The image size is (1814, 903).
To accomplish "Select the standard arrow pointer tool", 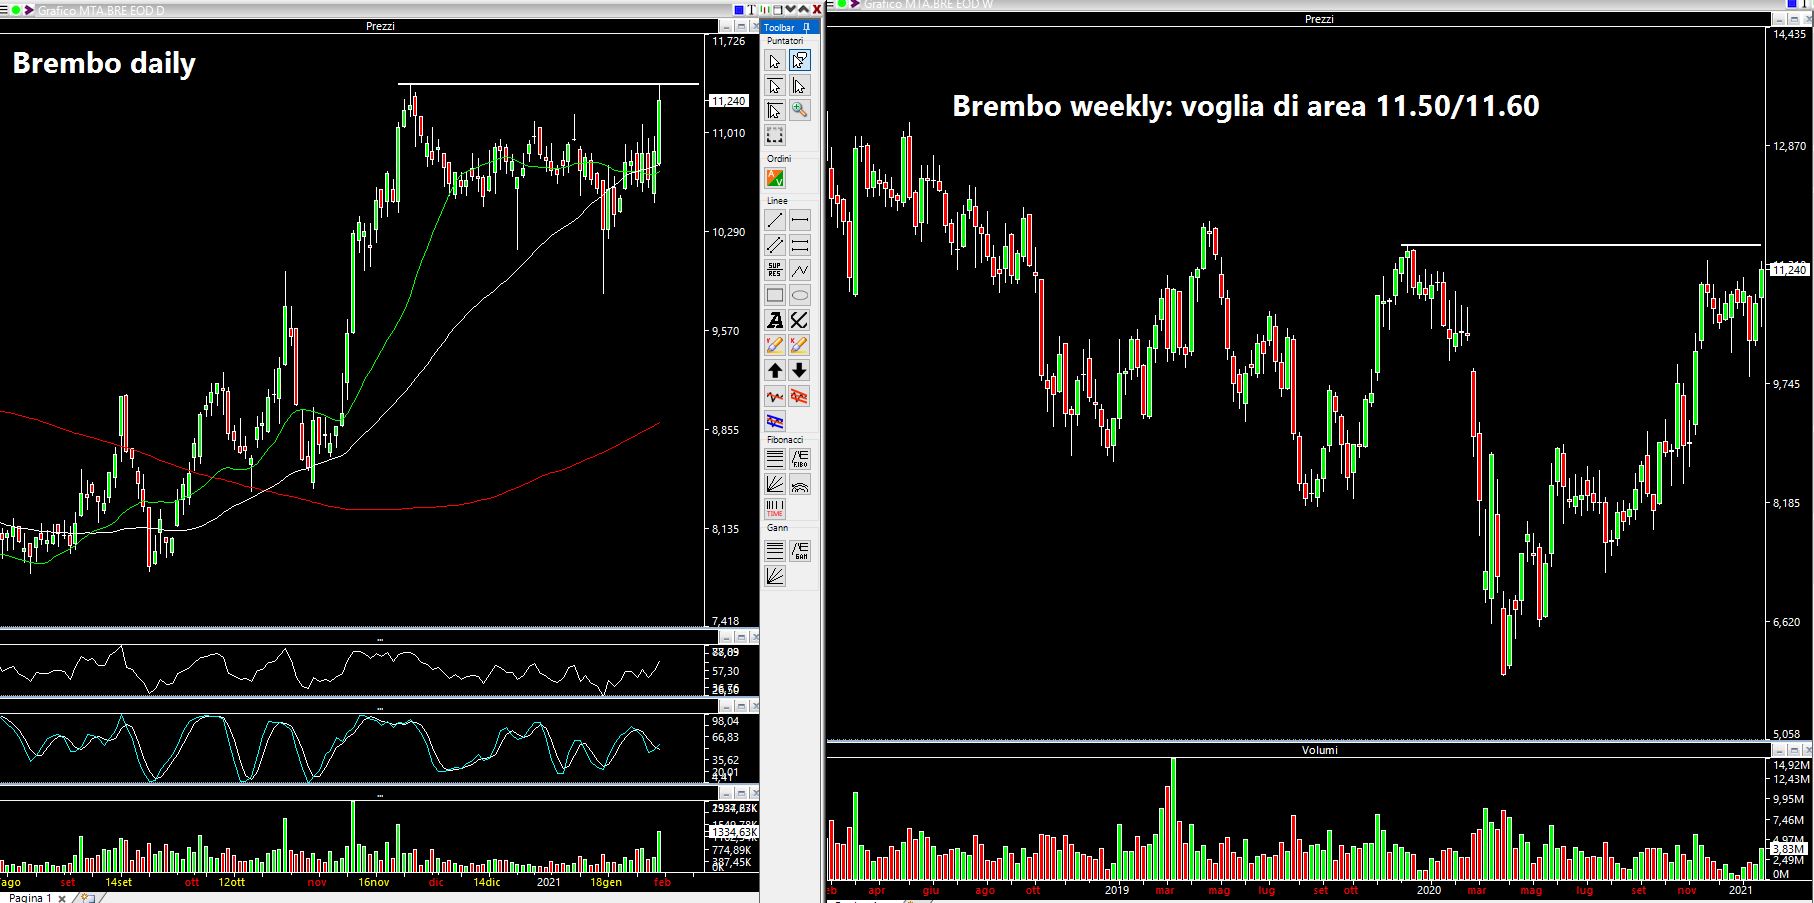I will click(774, 61).
